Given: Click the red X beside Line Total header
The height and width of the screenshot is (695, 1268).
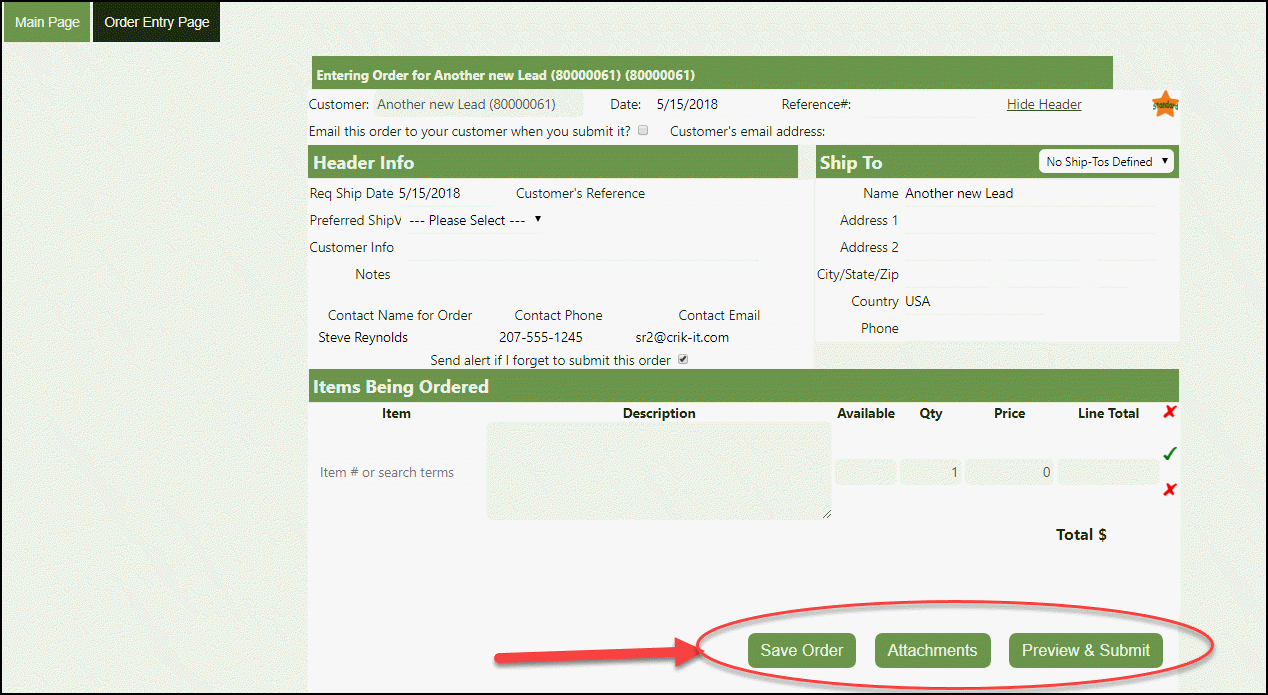Looking at the screenshot, I should point(1169,412).
